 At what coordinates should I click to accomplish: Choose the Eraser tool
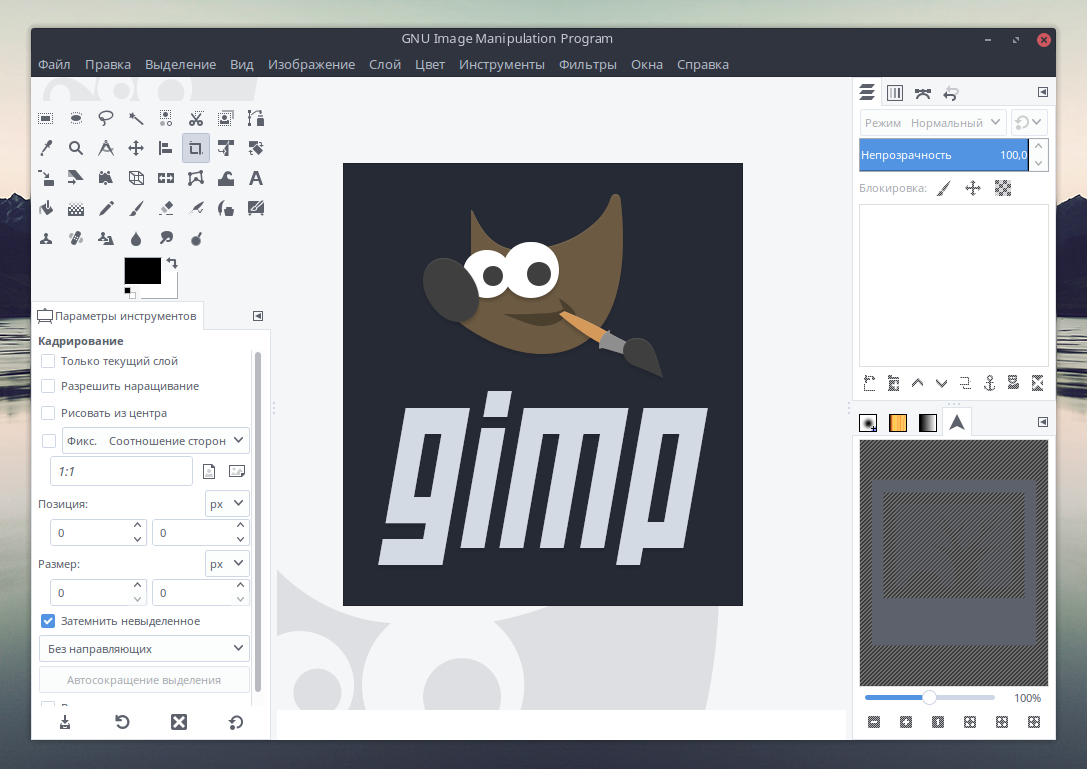point(166,208)
